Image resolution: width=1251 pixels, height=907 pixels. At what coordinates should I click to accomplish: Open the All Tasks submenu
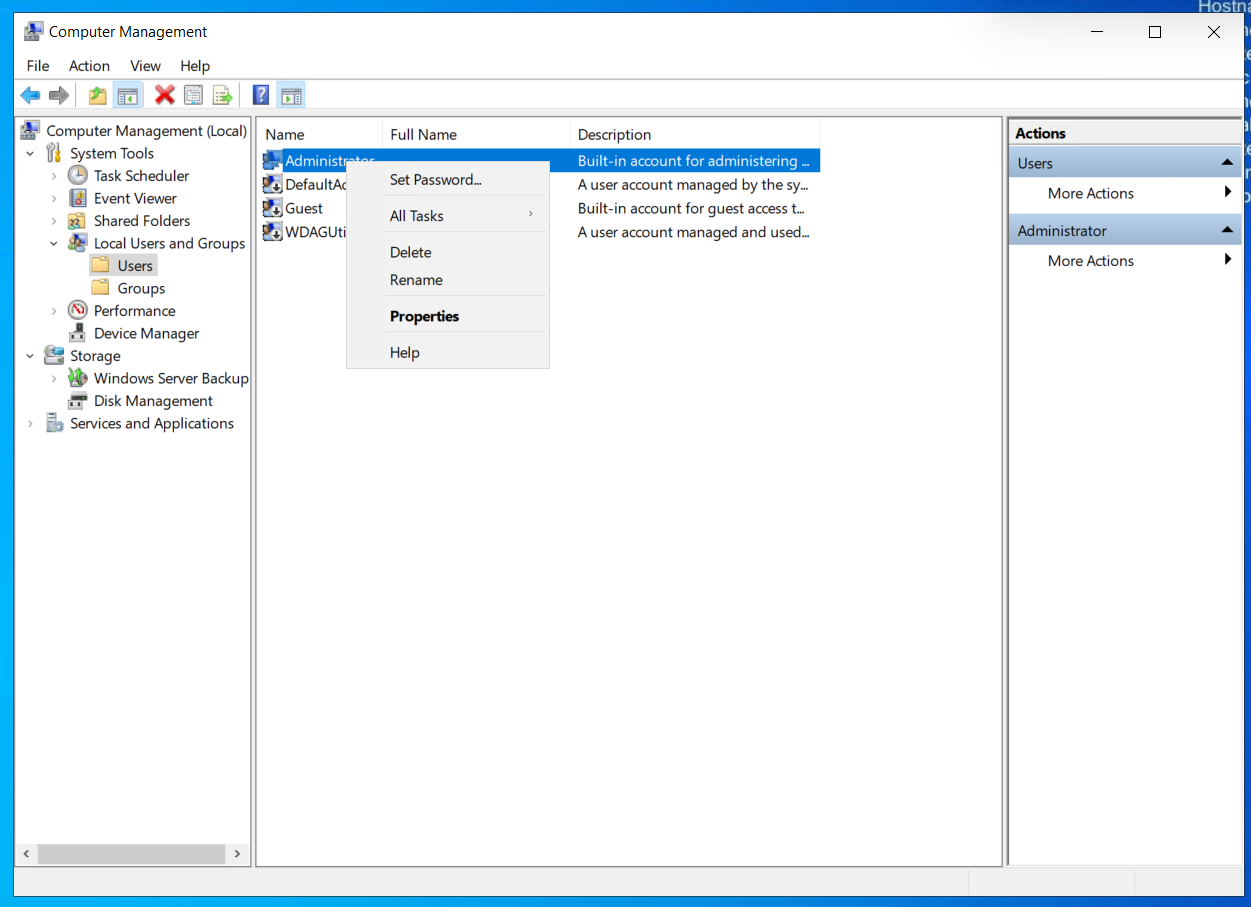tap(416, 216)
